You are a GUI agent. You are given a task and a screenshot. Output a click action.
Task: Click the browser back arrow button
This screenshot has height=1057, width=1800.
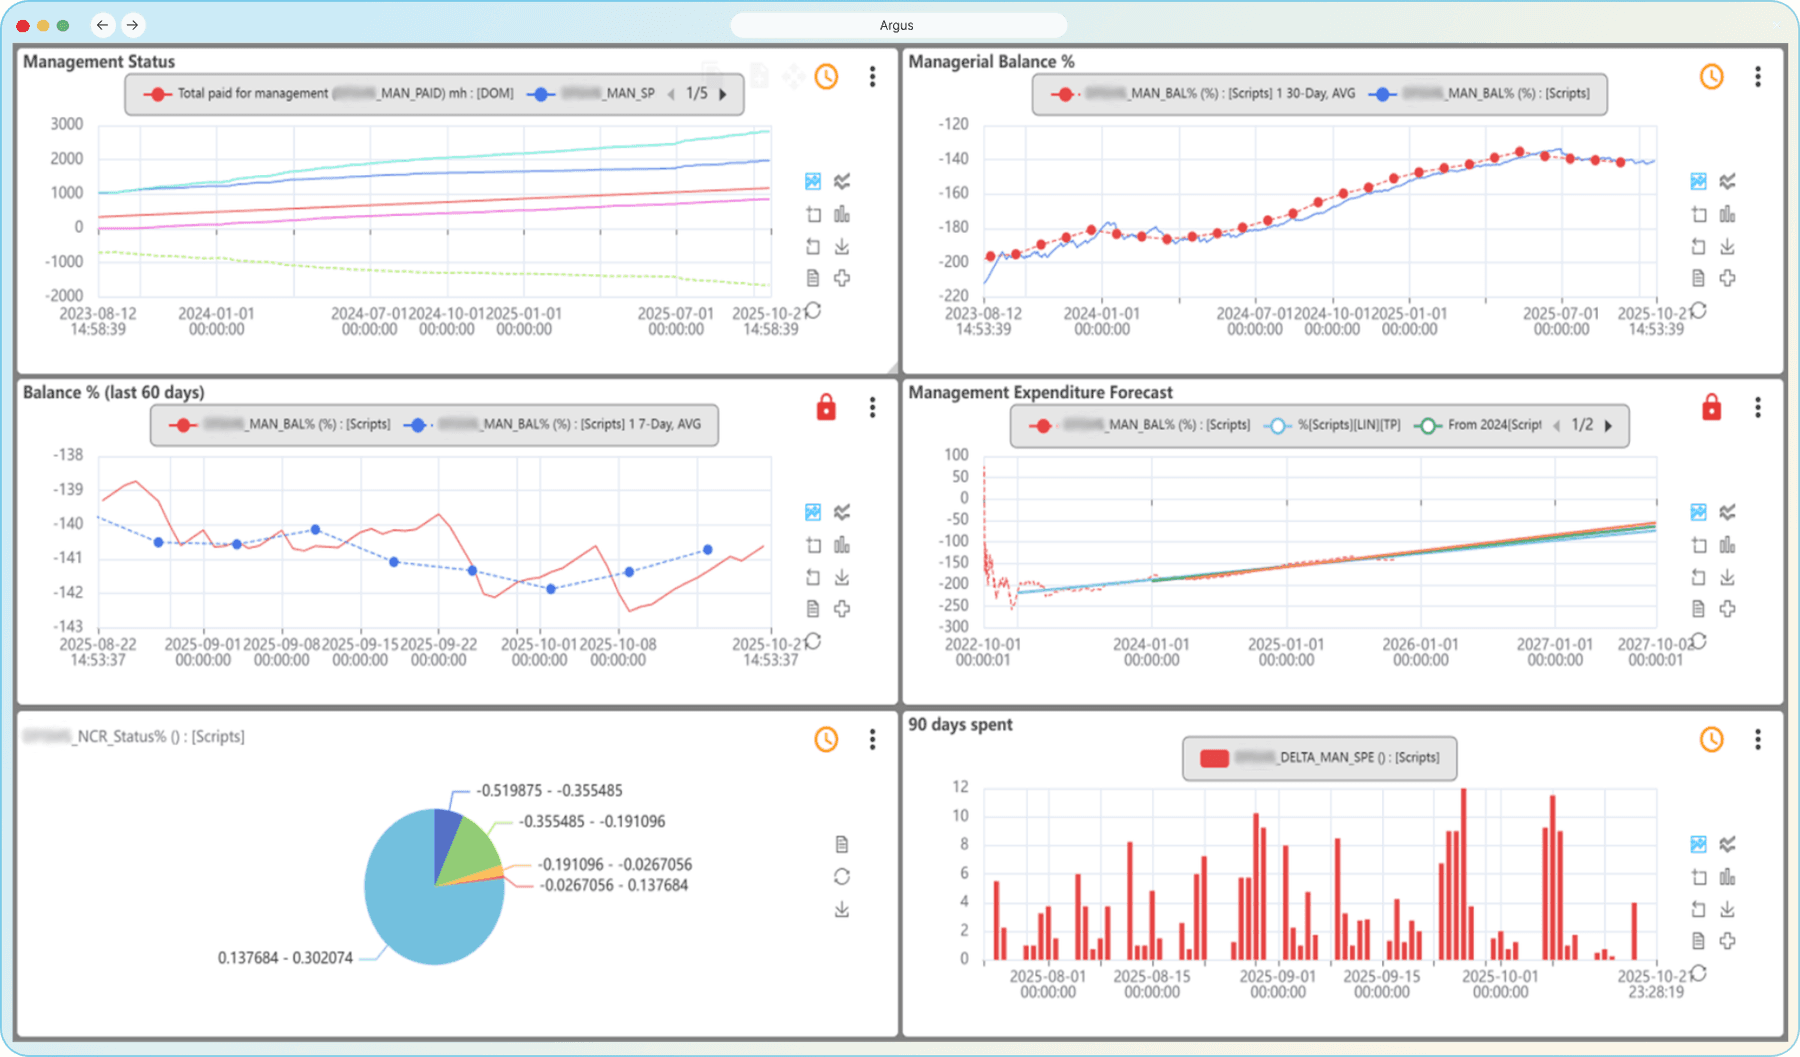(x=102, y=25)
